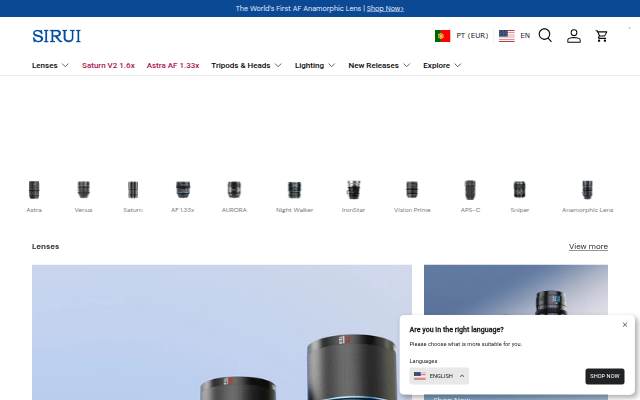The image size is (640, 400).
Task: Close the language popup
Action: pos(624,325)
